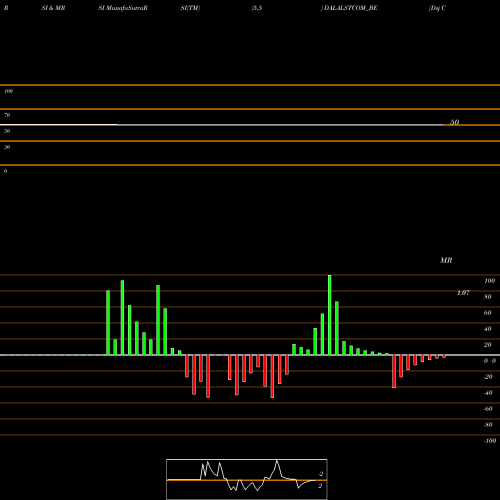The height and width of the screenshot is (500, 500).
Task: Click the RSI axis label '30'
Action: coord(7,147)
